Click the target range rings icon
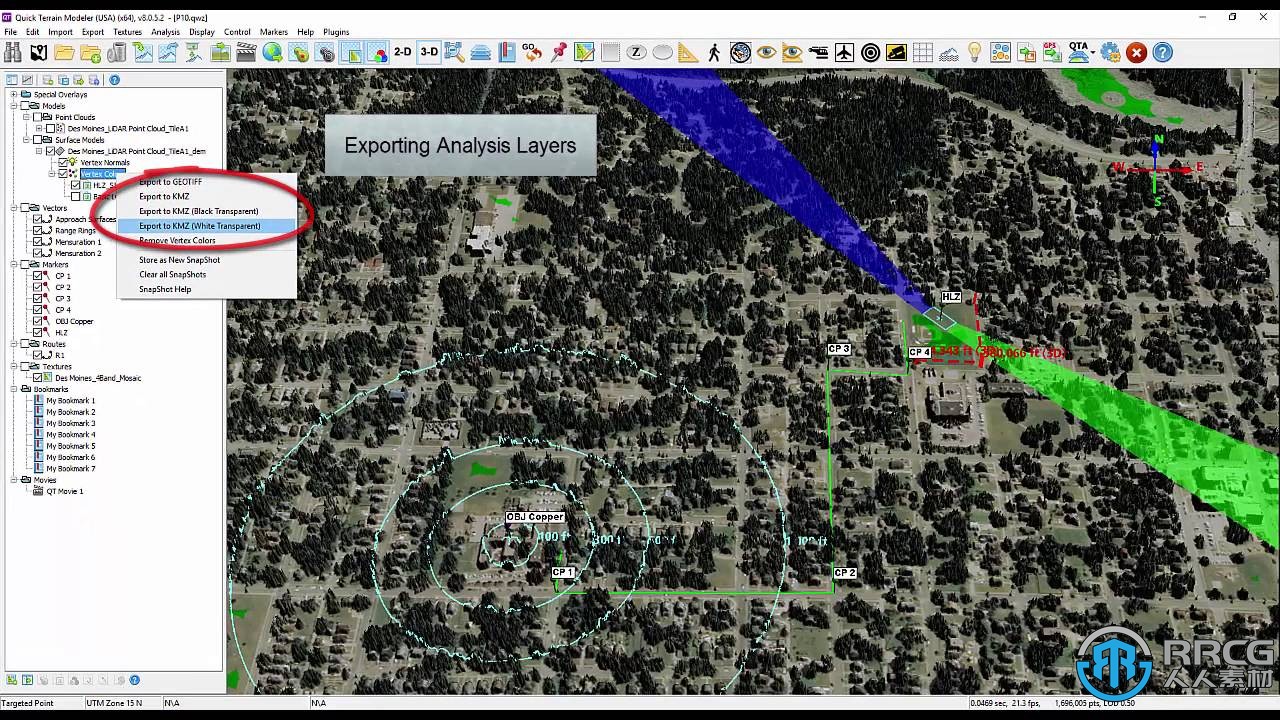1280x720 pixels. [870, 52]
